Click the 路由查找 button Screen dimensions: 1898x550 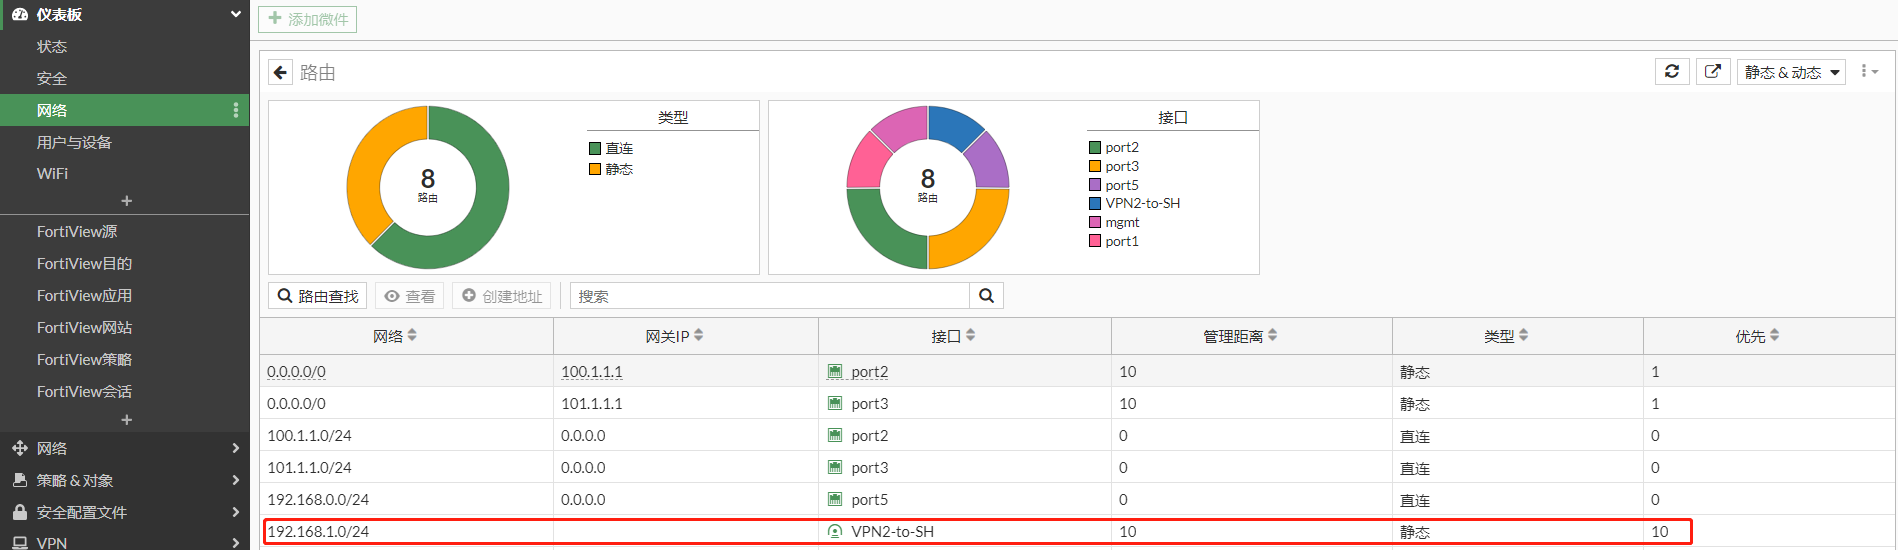(x=318, y=296)
